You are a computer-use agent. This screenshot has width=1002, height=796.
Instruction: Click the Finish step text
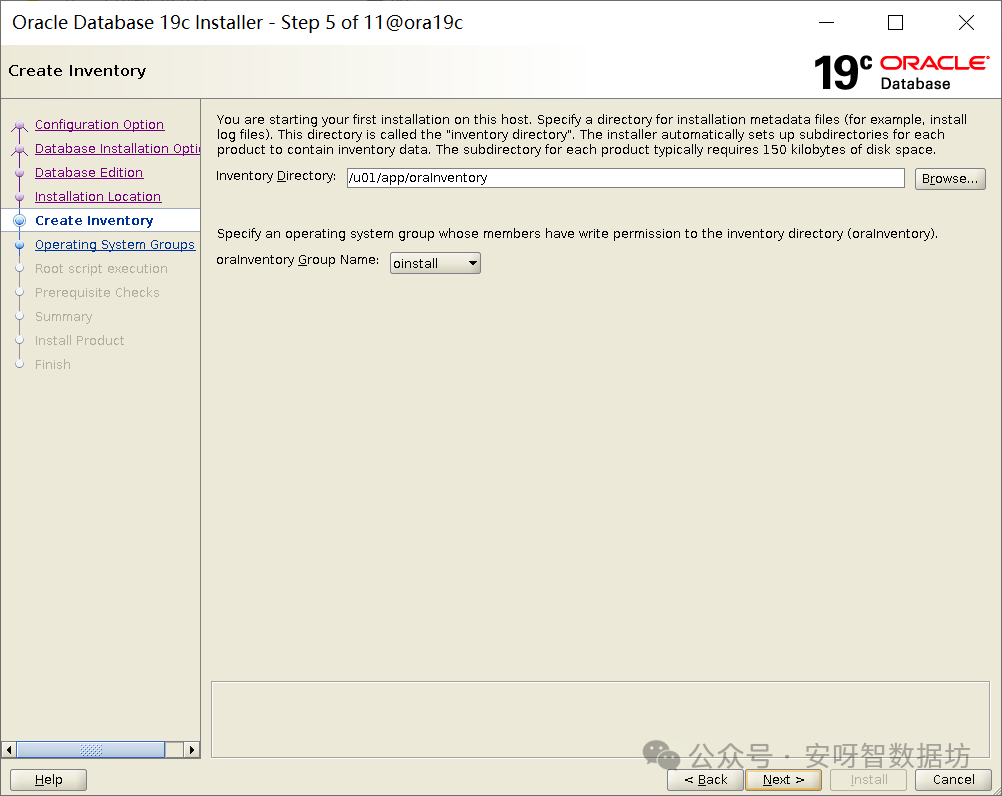coord(52,365)
